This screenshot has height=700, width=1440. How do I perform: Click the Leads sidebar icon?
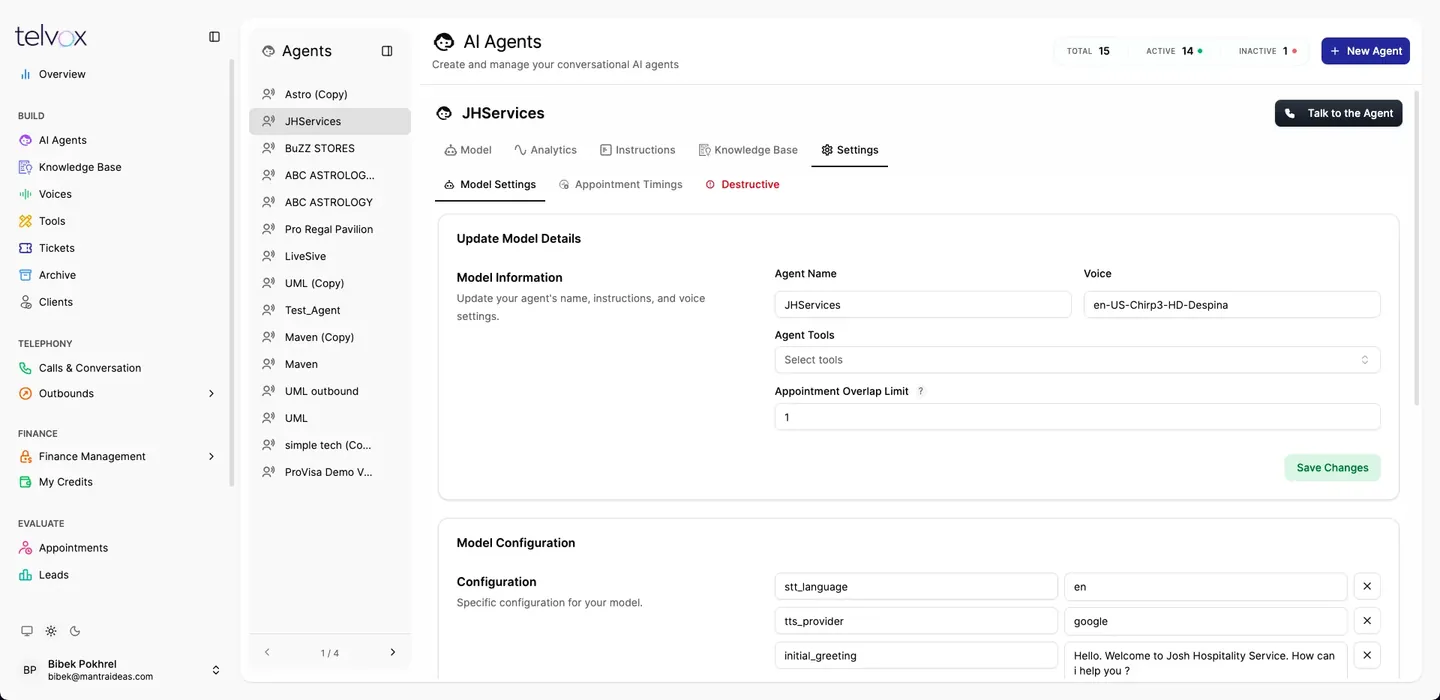click(26, 575)
